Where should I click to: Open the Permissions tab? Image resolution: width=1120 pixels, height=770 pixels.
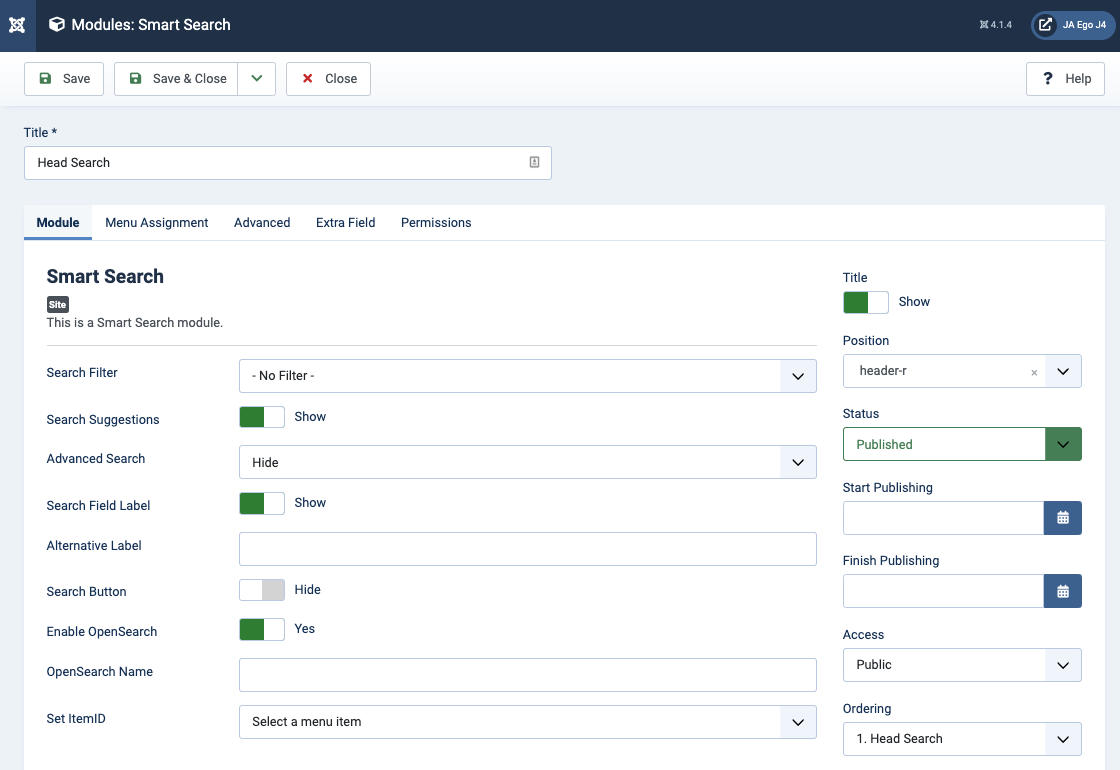[436, 223]
